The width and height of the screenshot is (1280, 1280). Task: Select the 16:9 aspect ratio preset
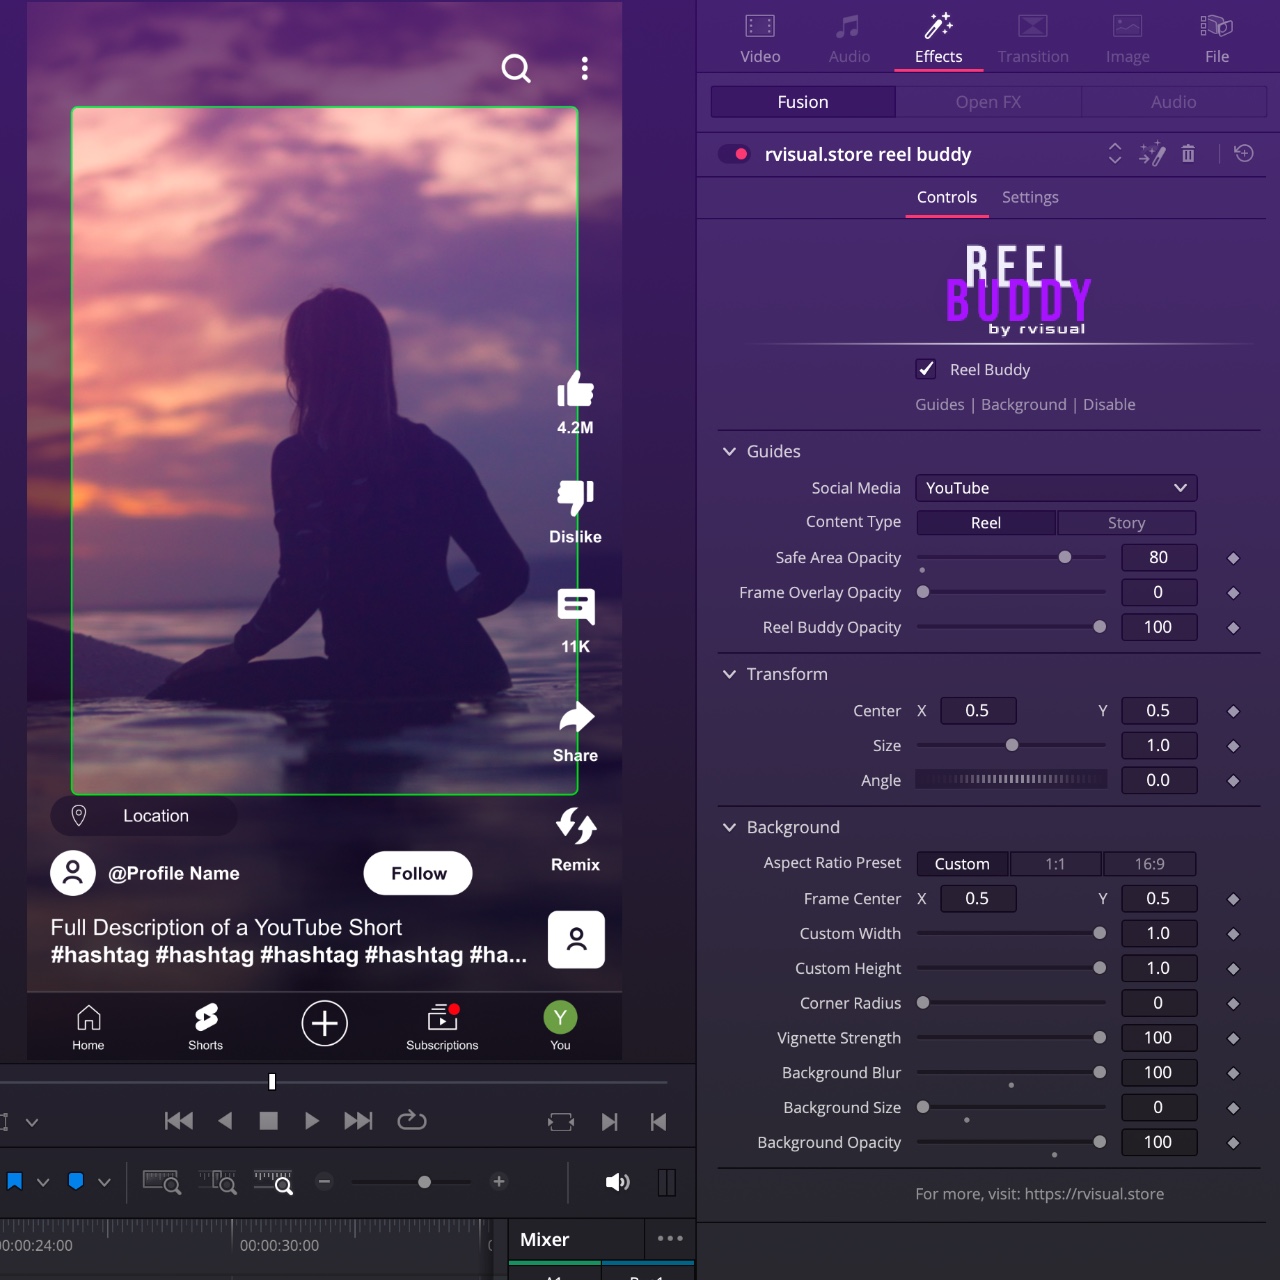click(1149, 864)
